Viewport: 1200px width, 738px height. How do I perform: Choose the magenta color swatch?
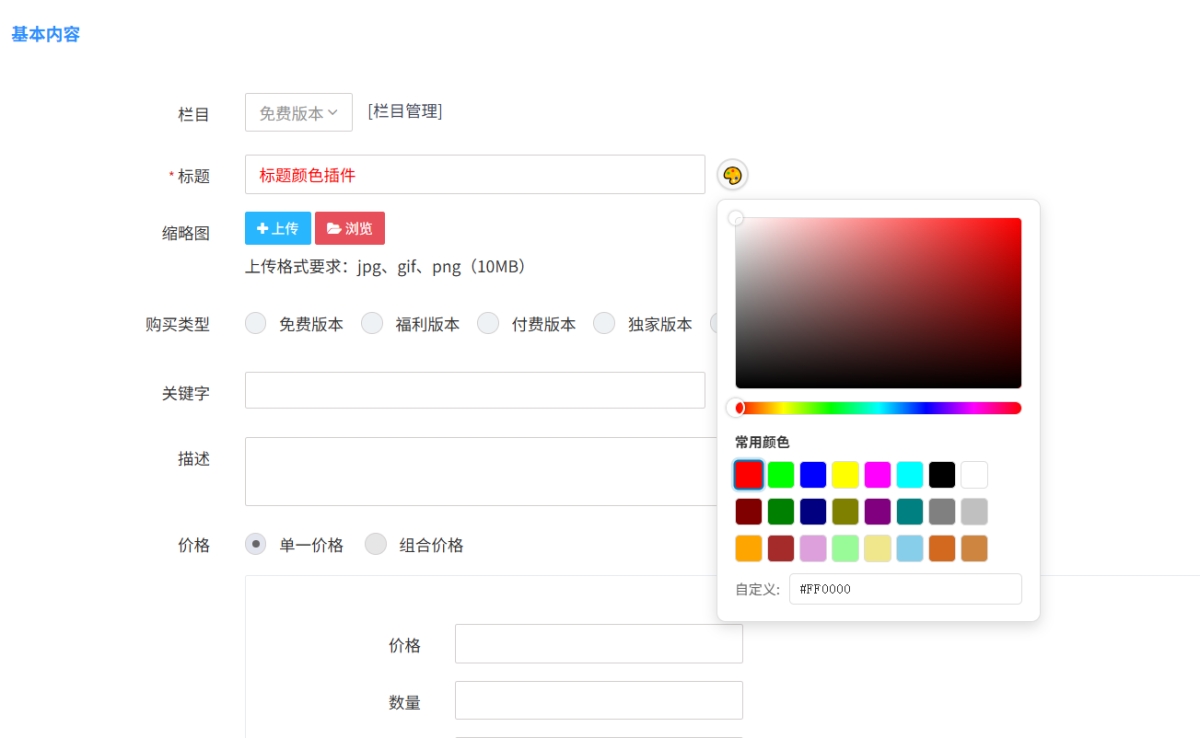(878, 474)
